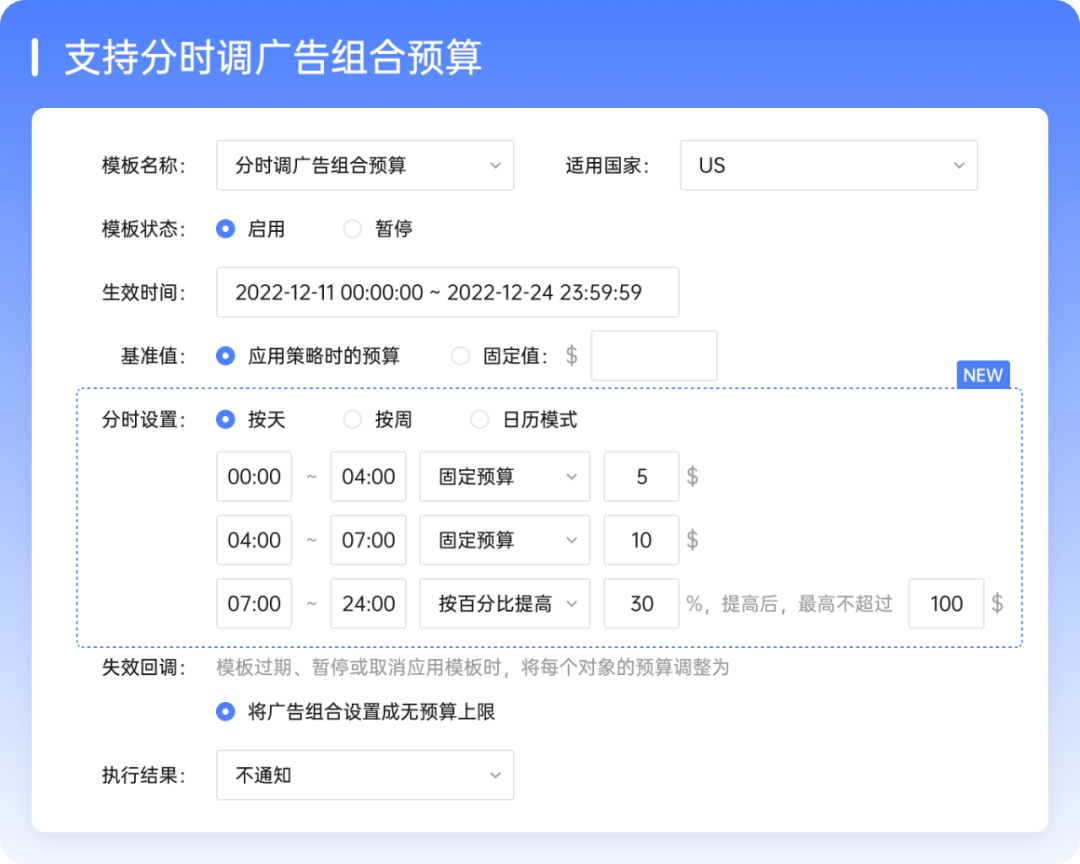This screenshot has height=864, width=1080.
Task: Open the 按百分比提高 dropdown
Action: point(504,604)
